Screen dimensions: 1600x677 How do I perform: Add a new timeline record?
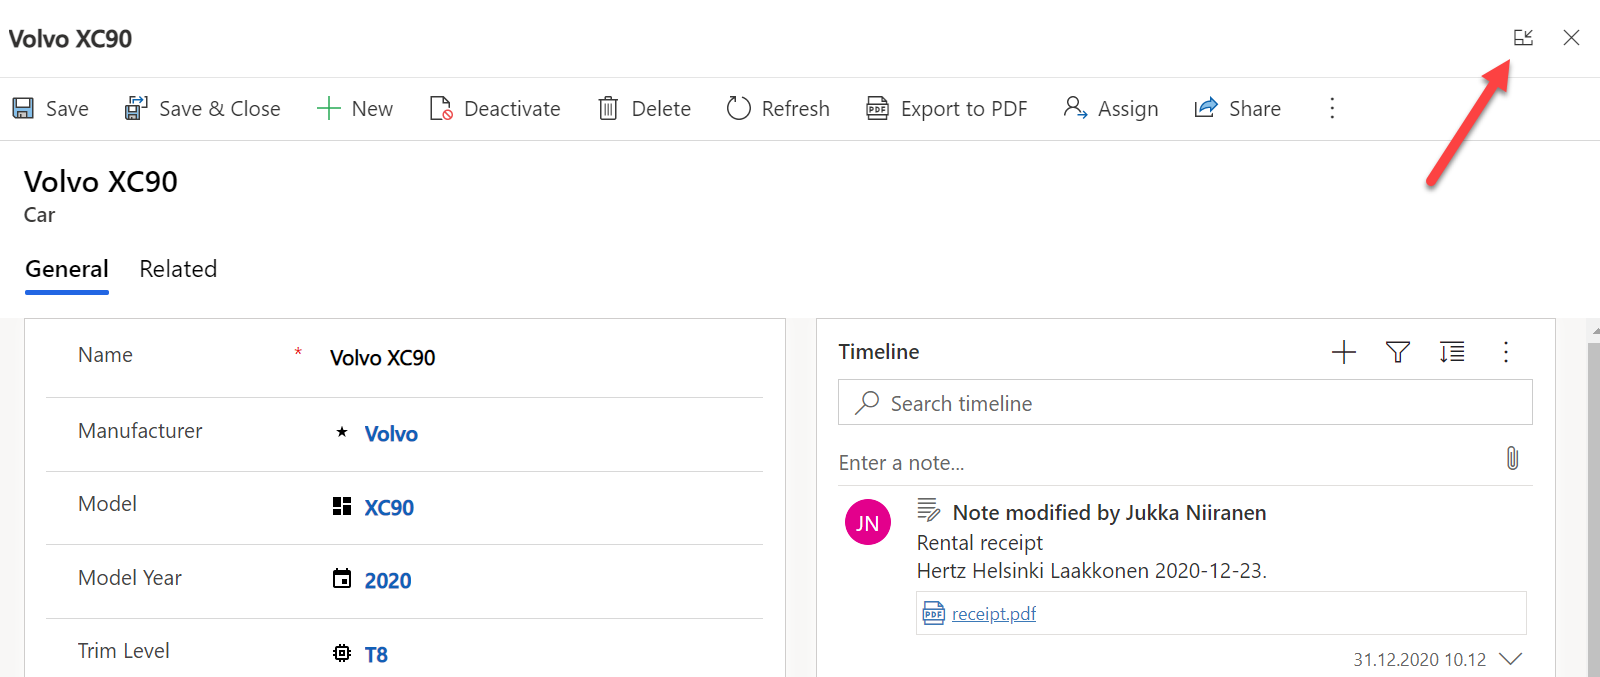[1344, 352]
